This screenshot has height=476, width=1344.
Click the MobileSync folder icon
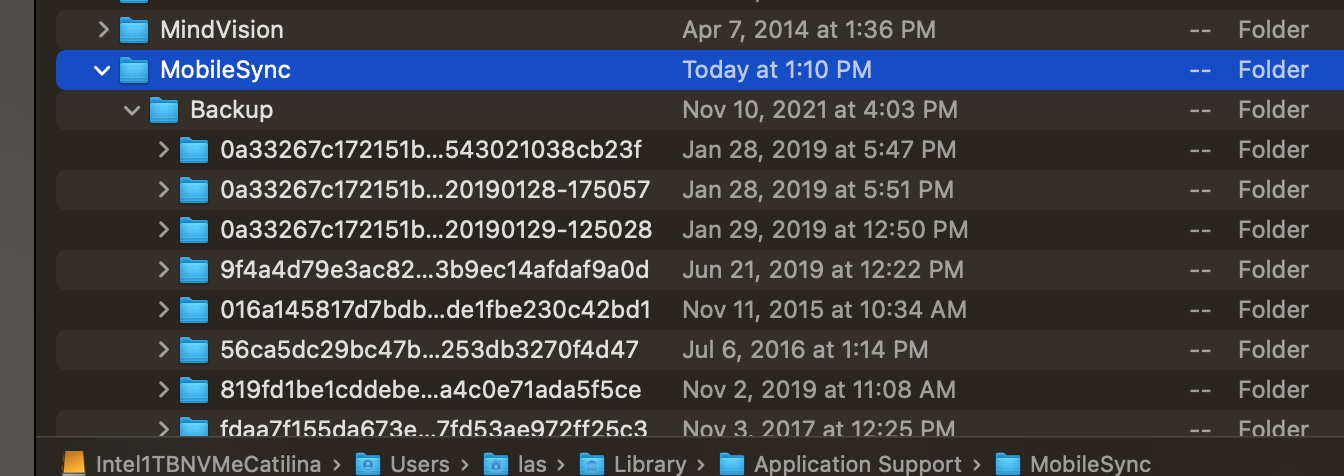click(x=134, y=70)
